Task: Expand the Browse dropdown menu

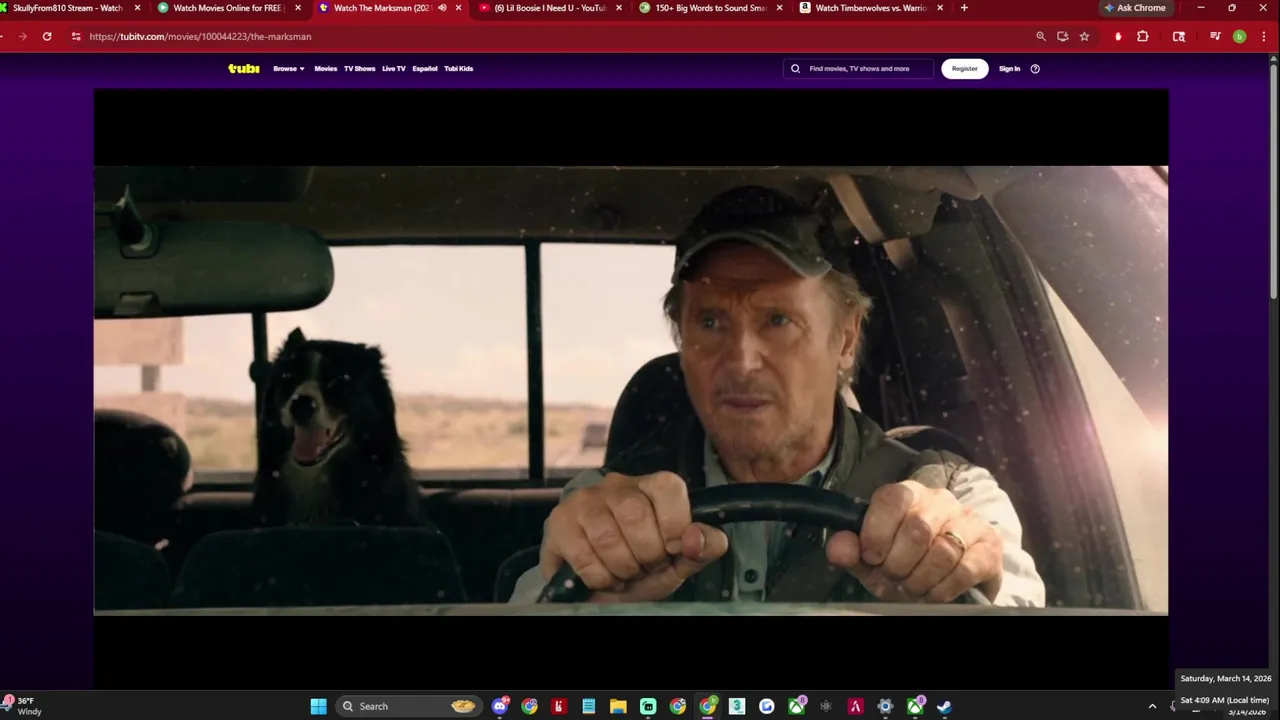Action: coord(288,69)
